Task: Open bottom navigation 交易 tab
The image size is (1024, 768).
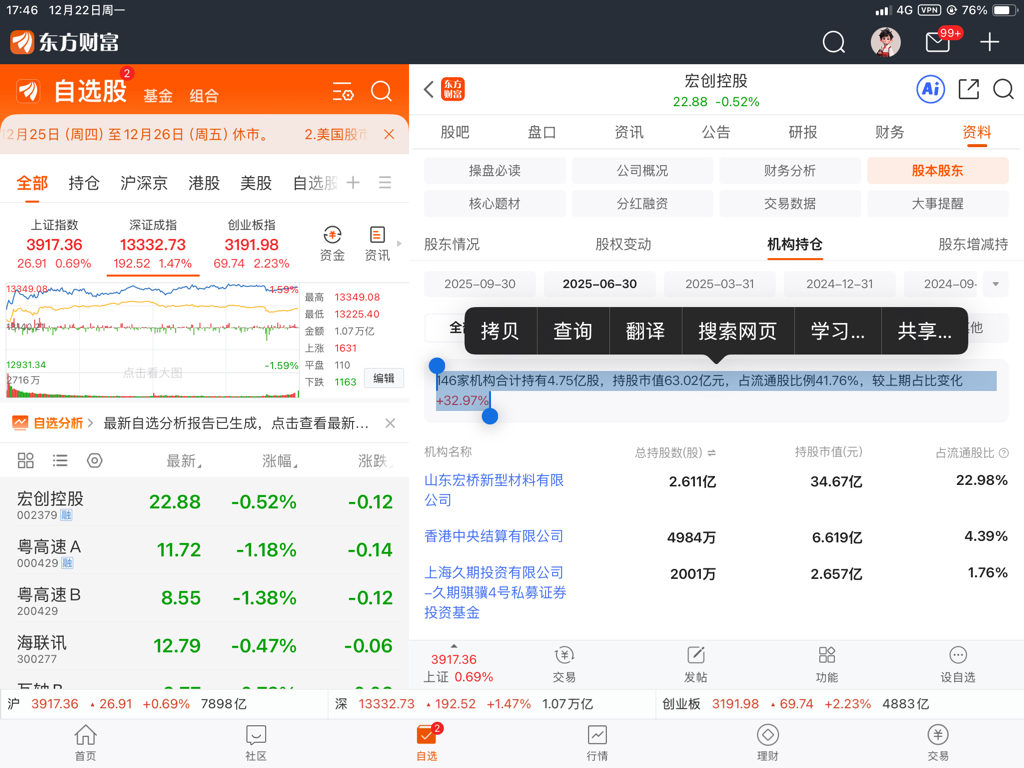Action: pos(938,743)
